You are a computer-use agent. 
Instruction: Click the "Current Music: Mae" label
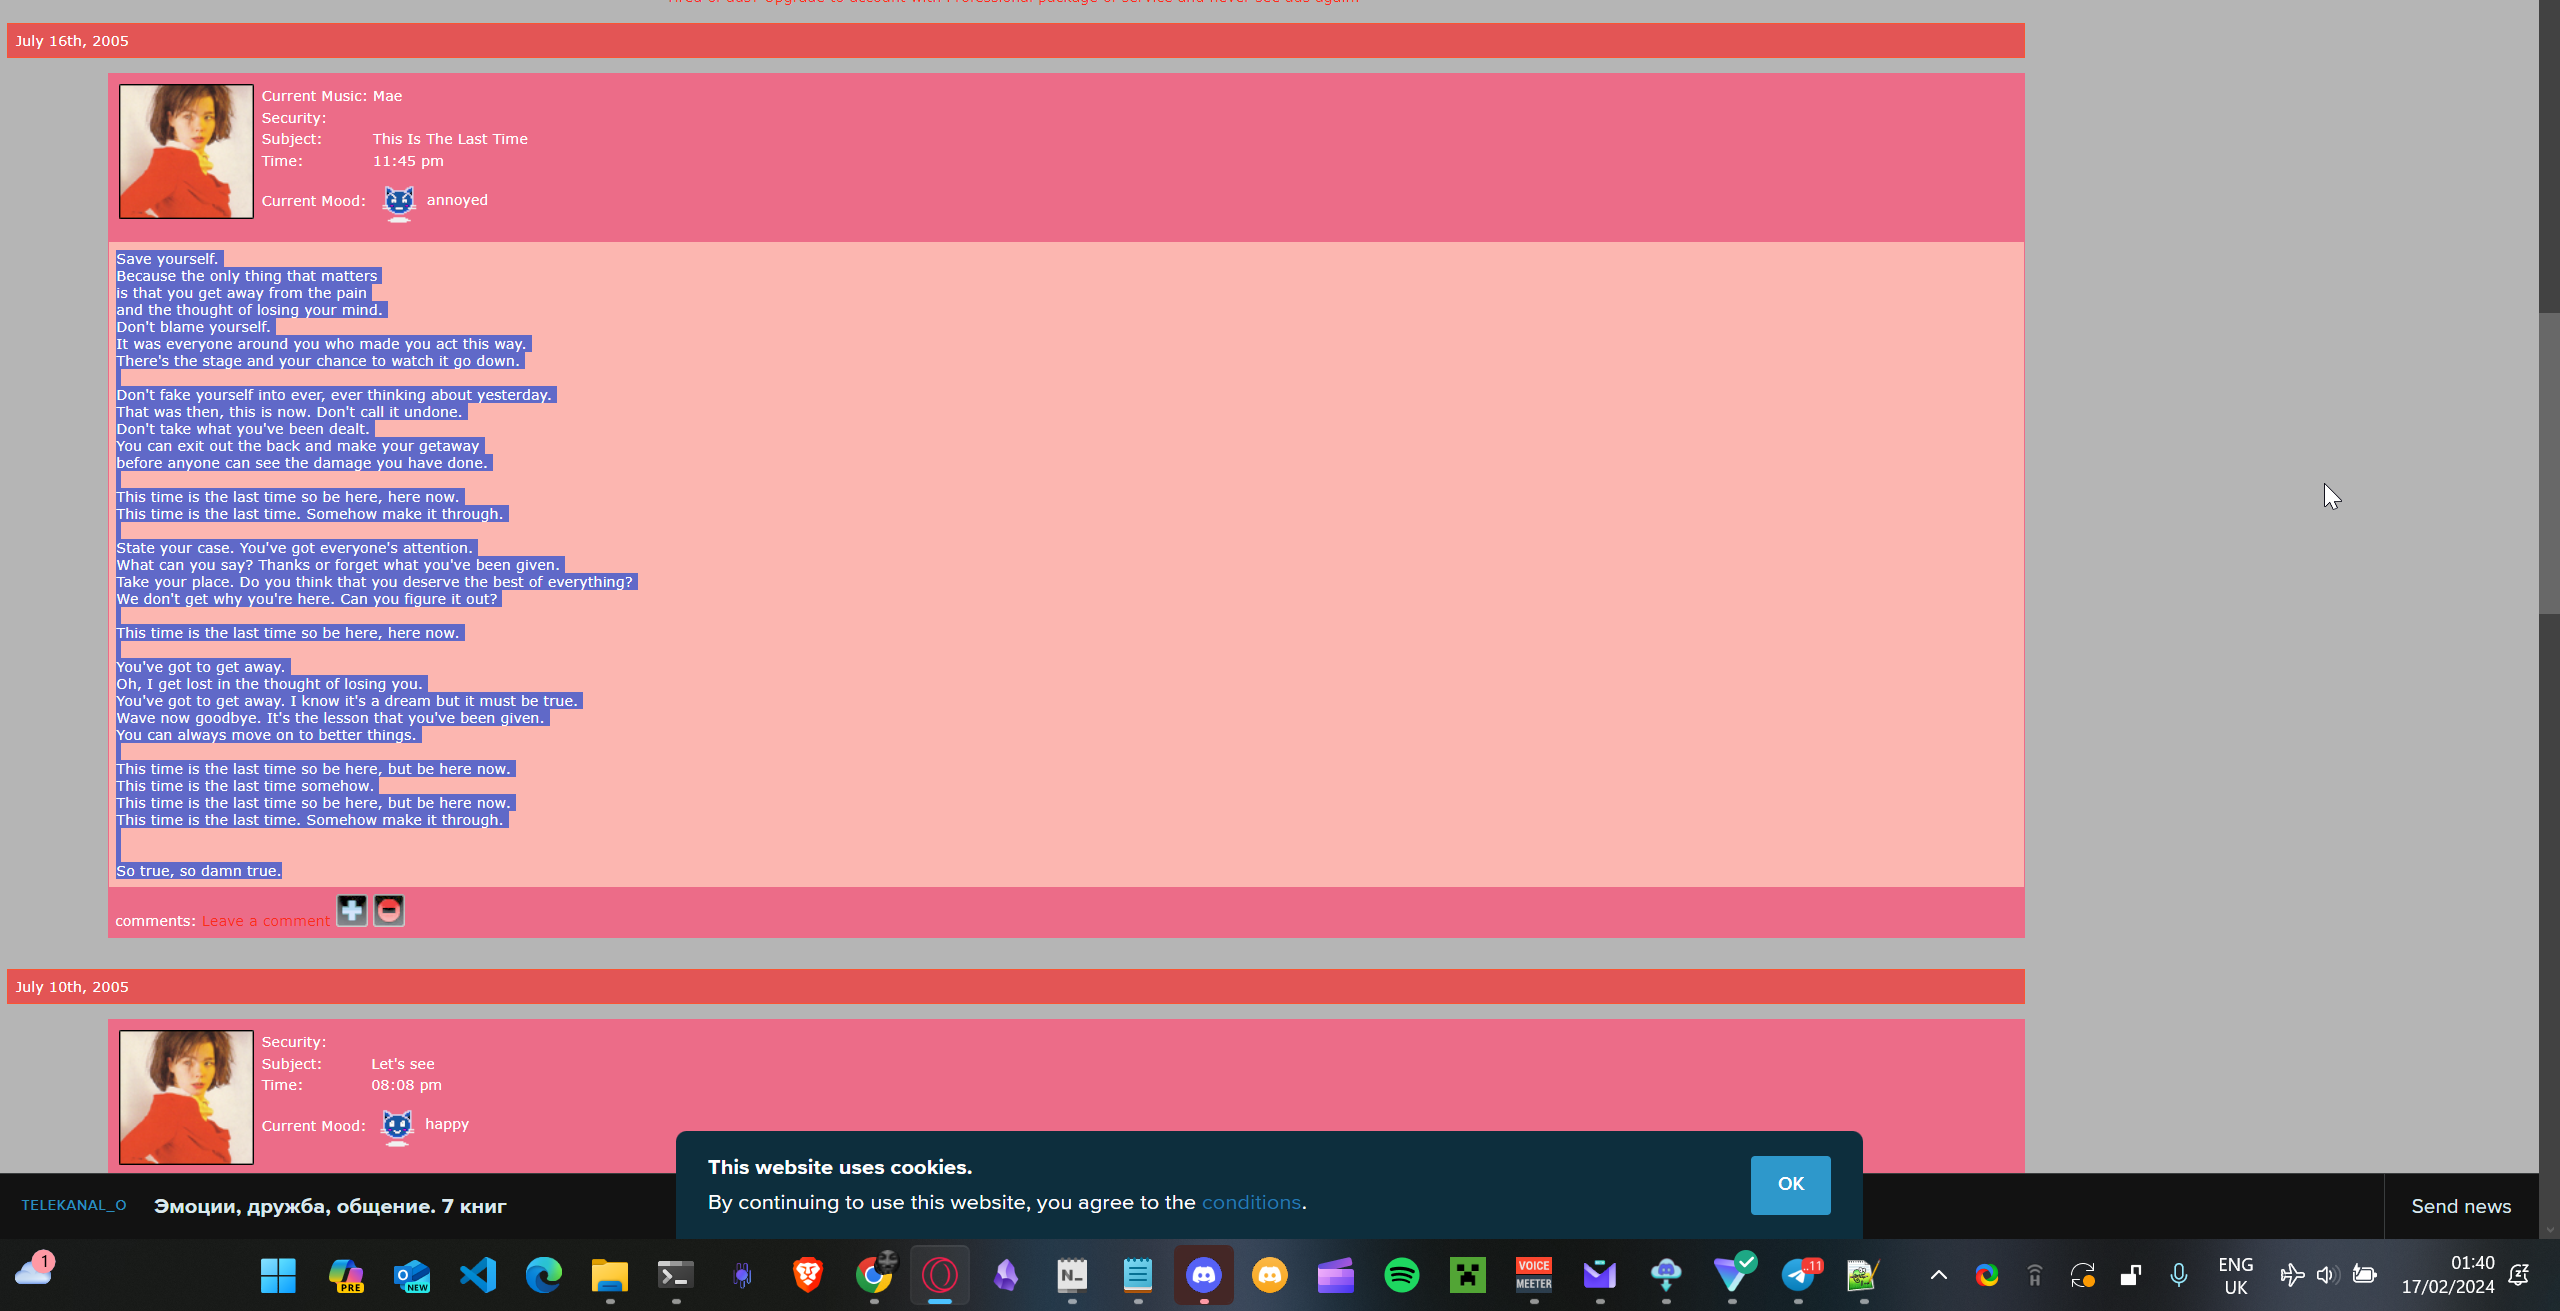(x=332, y=96)
